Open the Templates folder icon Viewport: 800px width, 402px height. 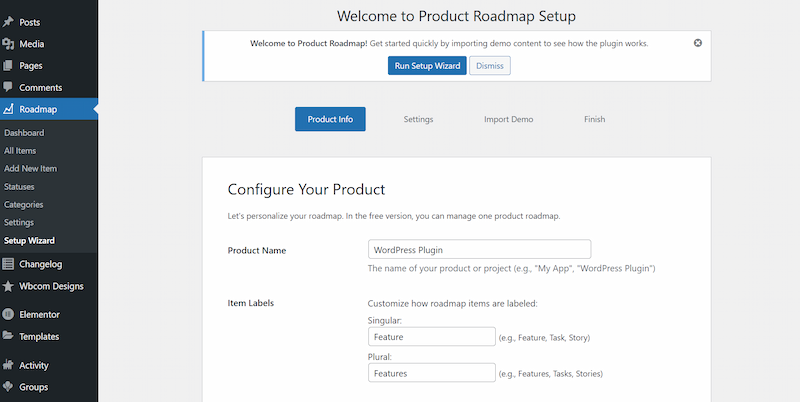pyautogui.click(x=9, y=337)
